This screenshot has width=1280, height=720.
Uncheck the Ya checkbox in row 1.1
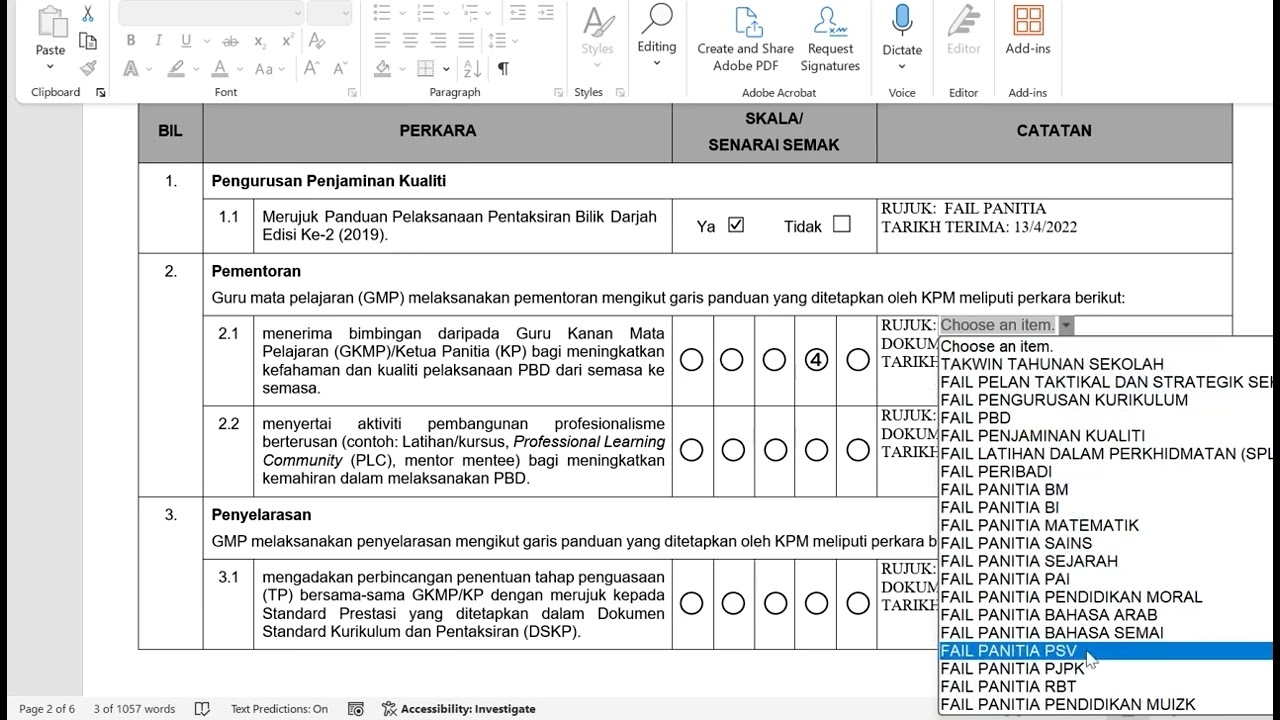point(736,225)
